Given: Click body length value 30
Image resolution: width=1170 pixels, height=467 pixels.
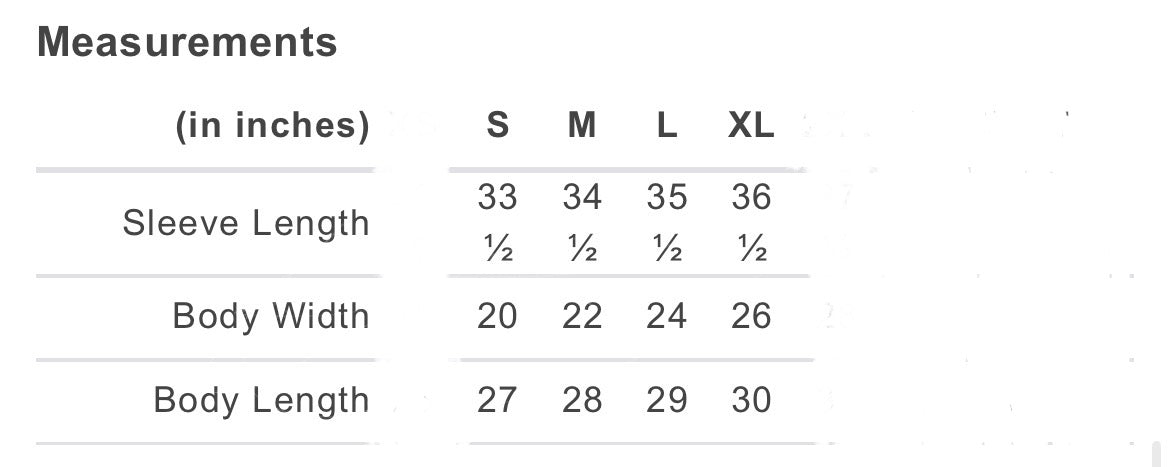Looking at the screenshot, I should point(751,400).
